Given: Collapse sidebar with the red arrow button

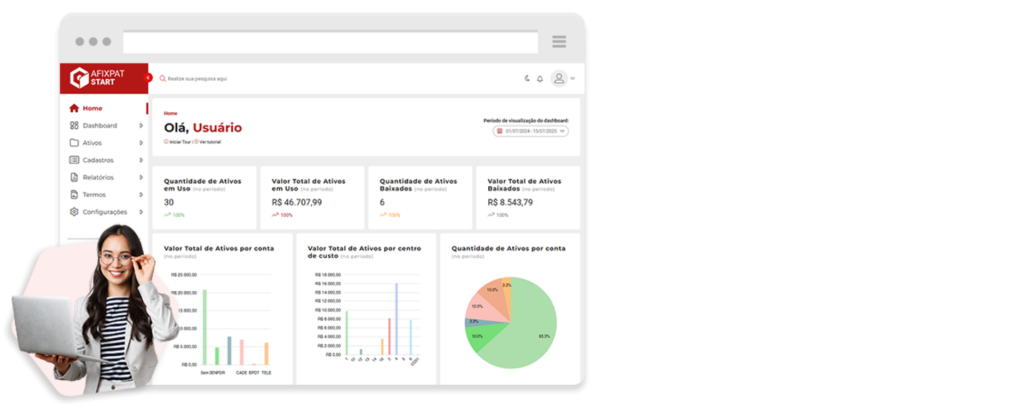Looking at the screenshot, I should [148, 77].
